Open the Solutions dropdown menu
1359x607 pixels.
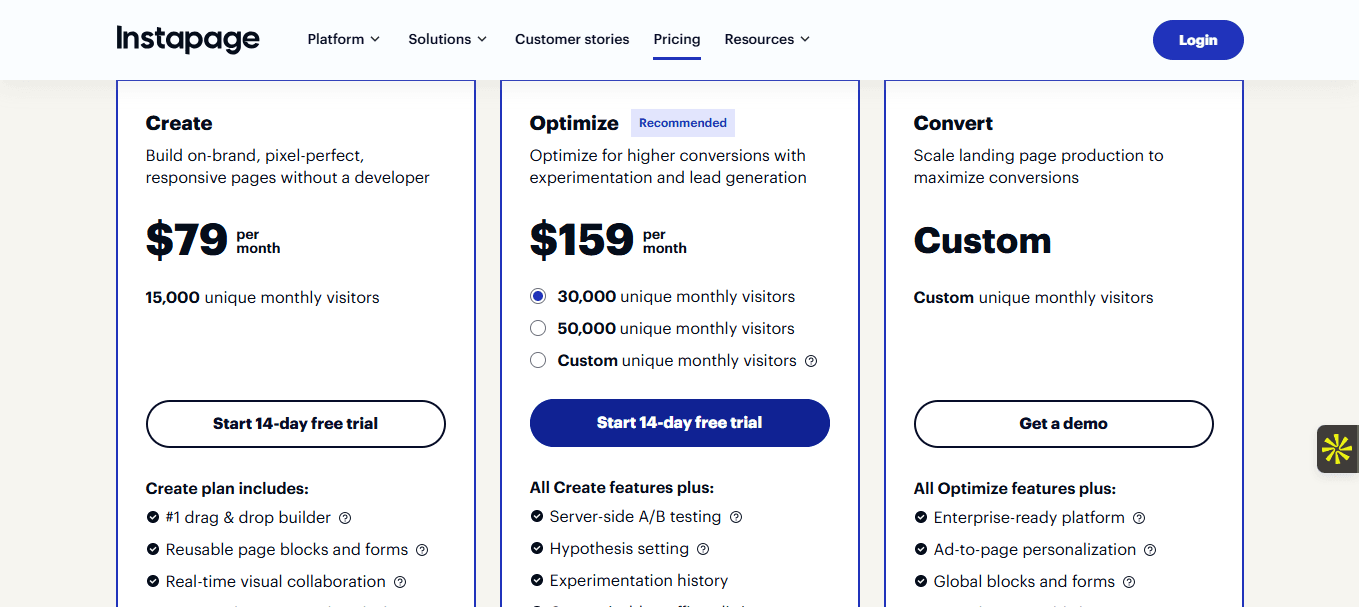click(x=447, y=39)
